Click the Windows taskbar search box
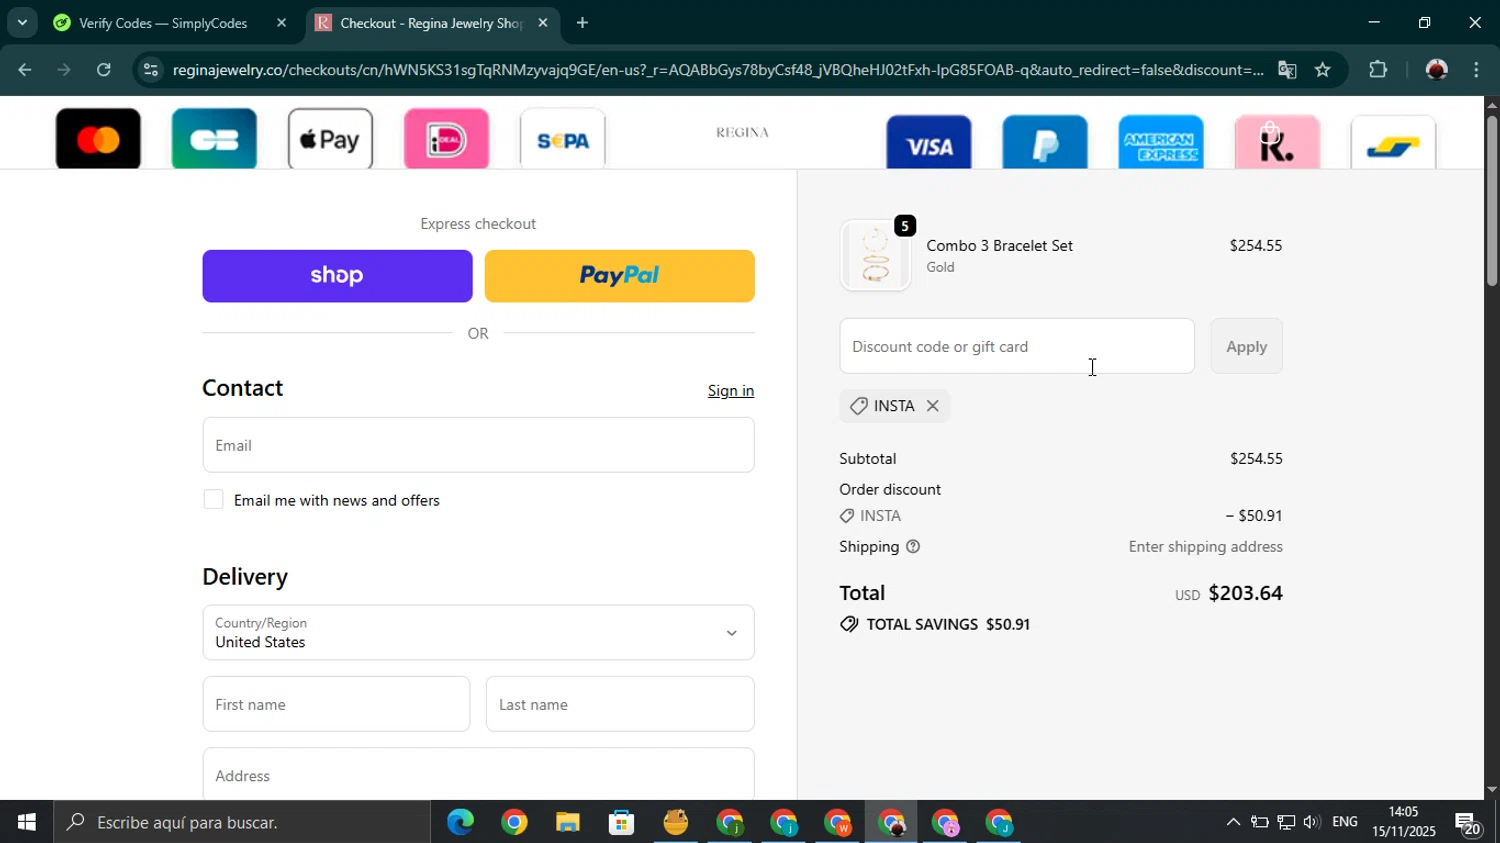 point(243,822)
